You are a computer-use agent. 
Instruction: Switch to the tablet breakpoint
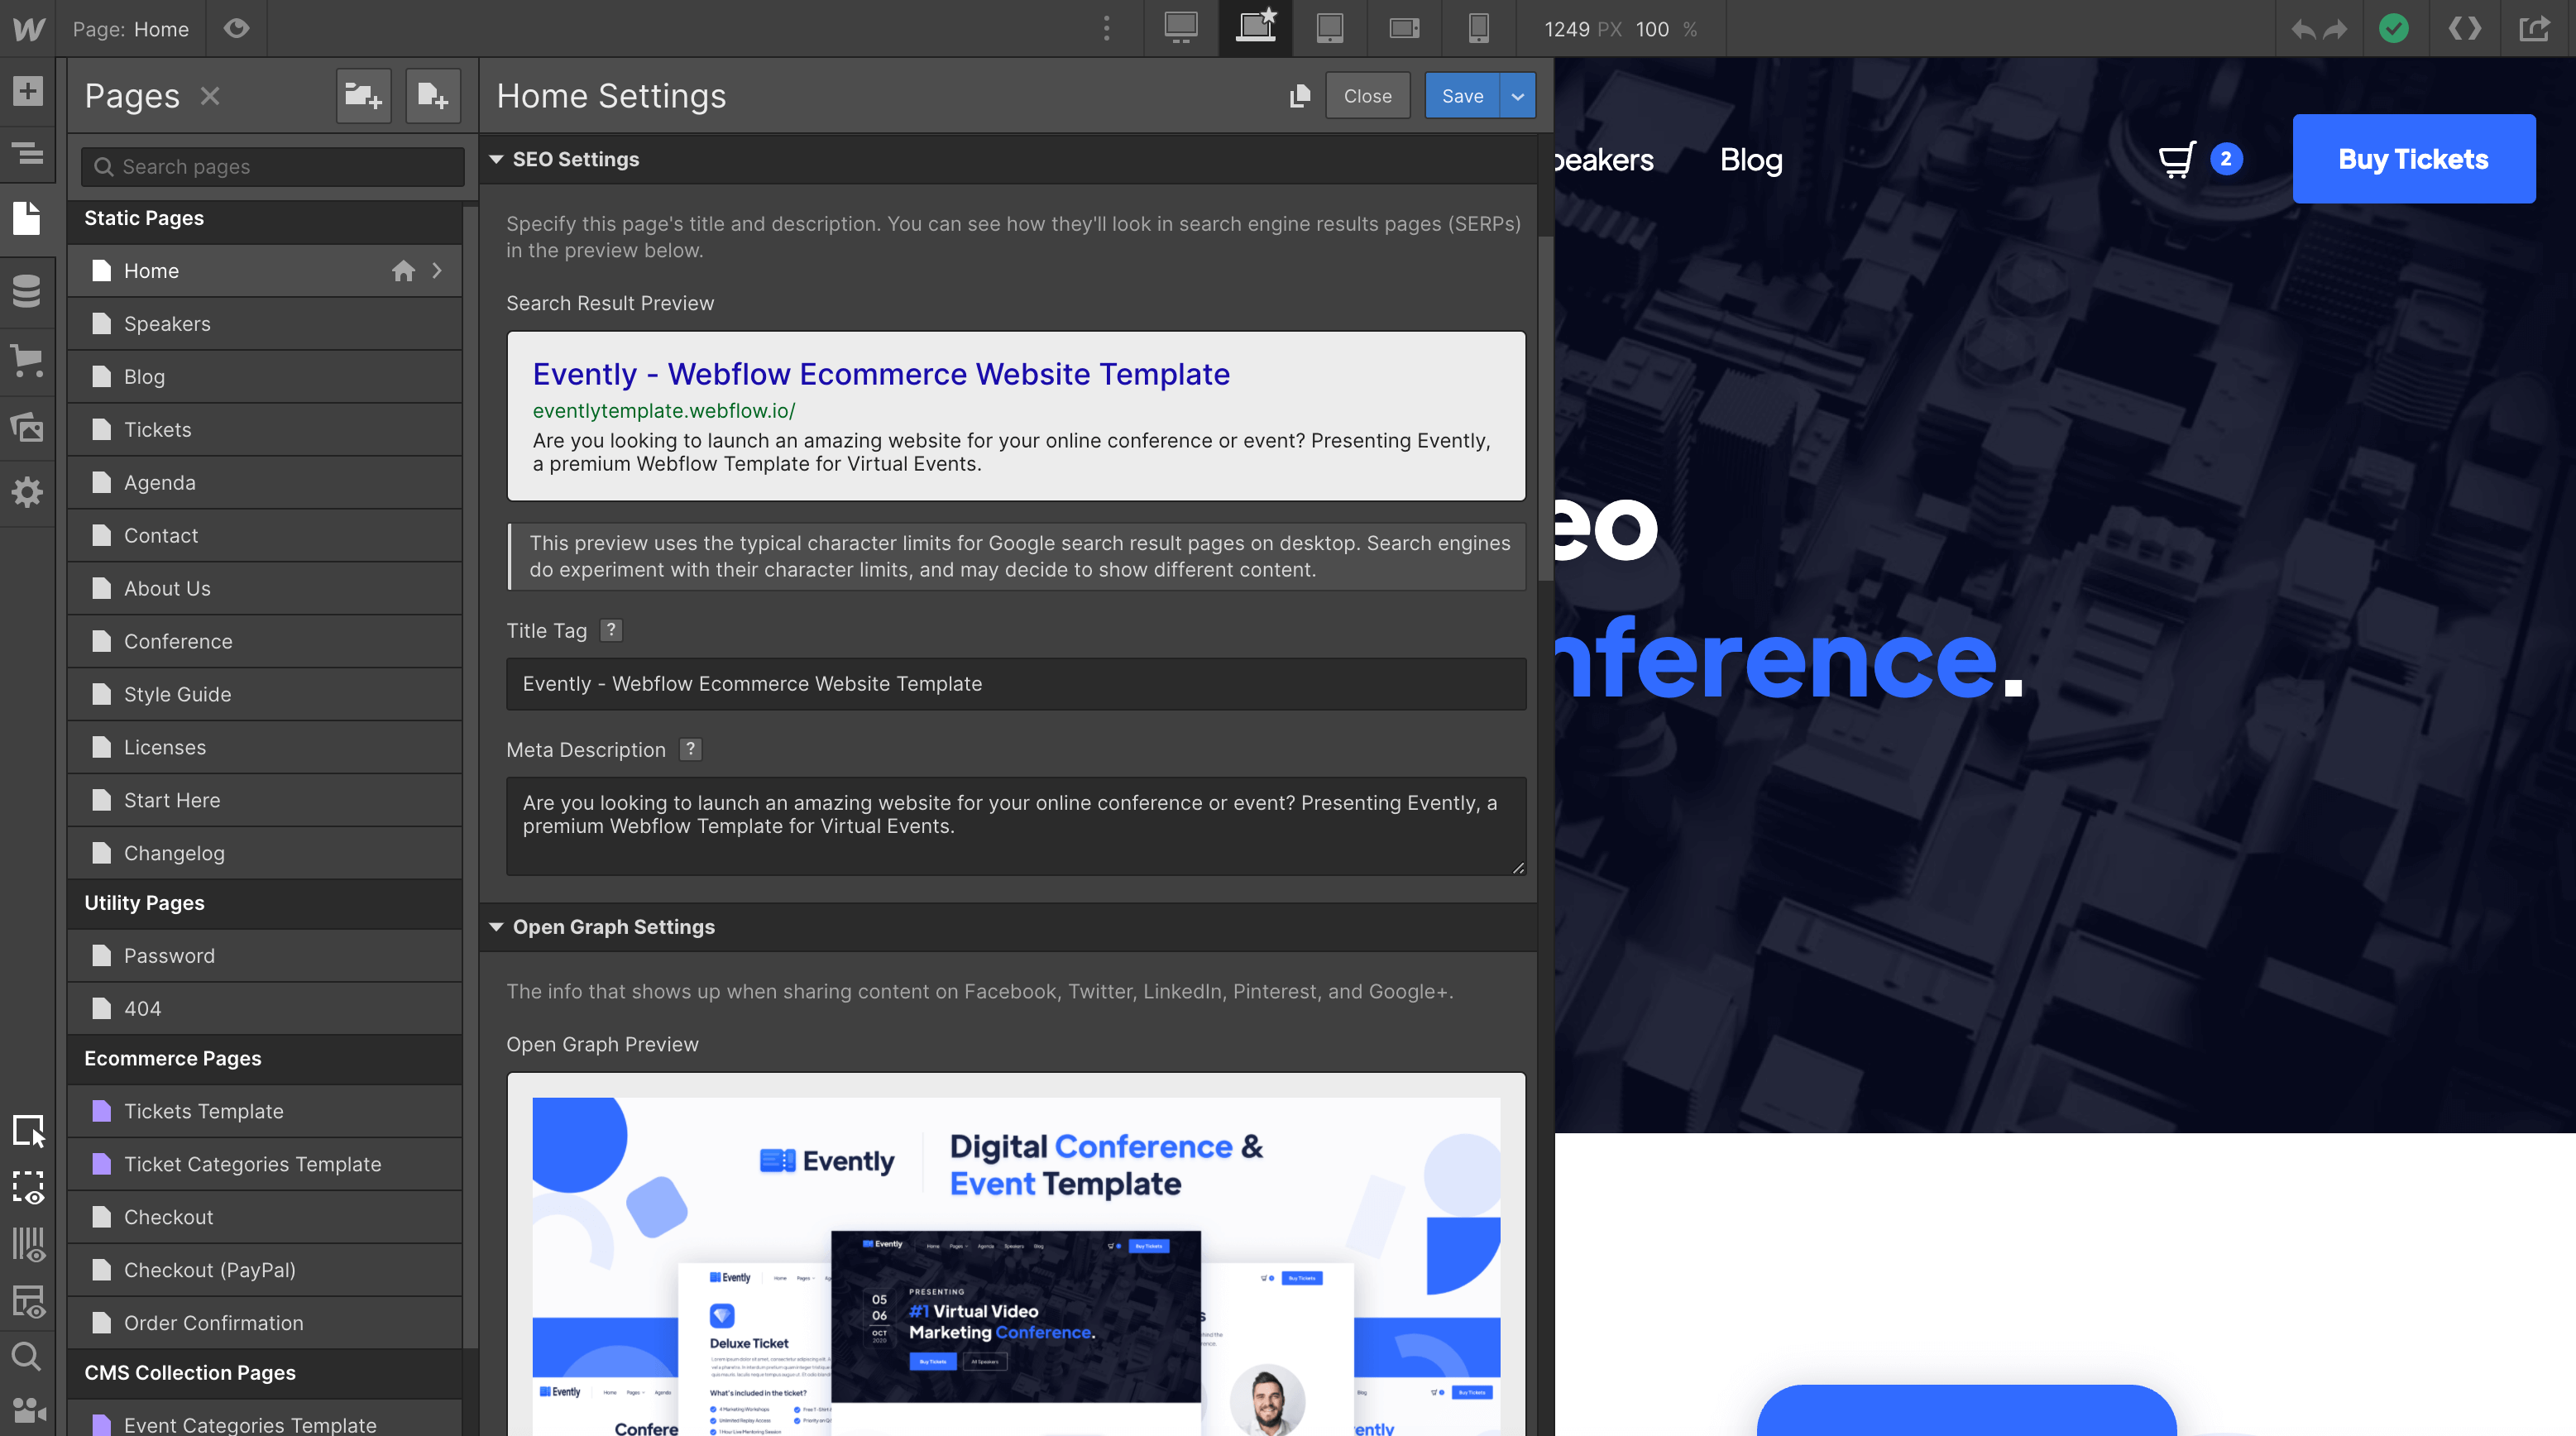point(1330,29)
